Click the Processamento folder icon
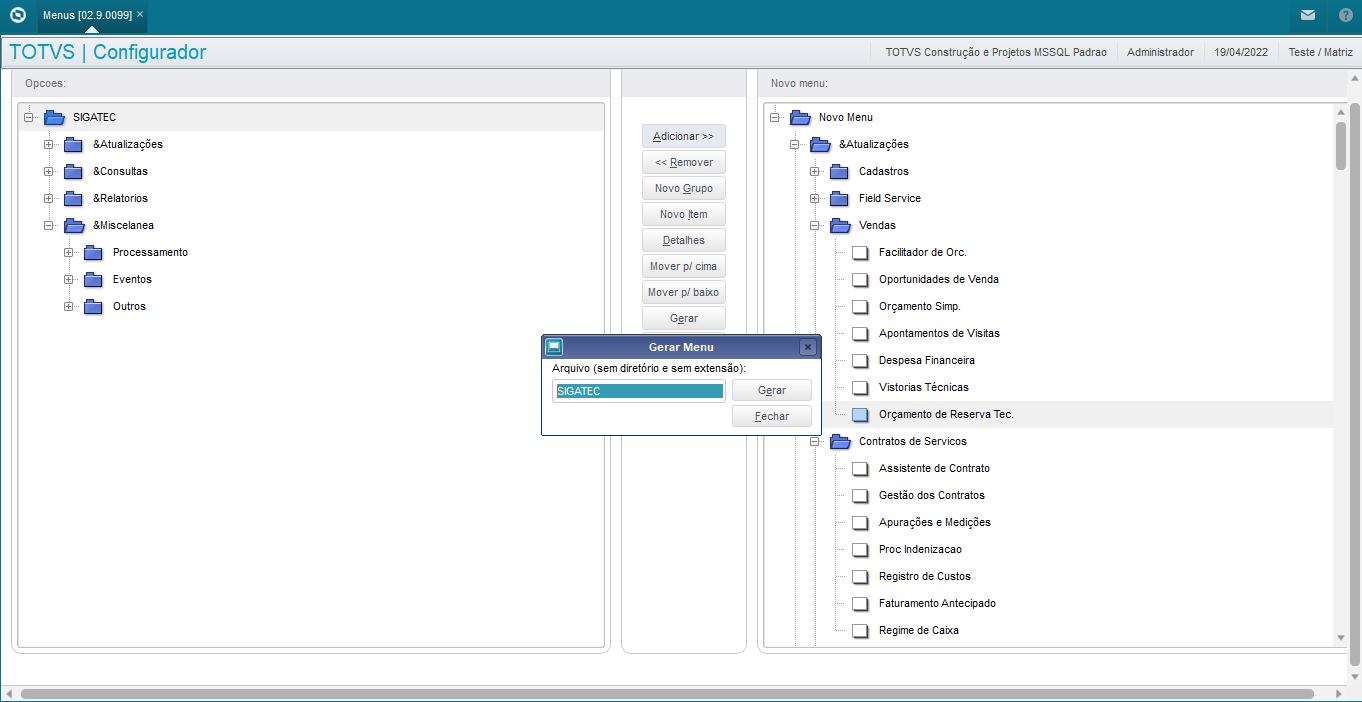 [93, 252]
